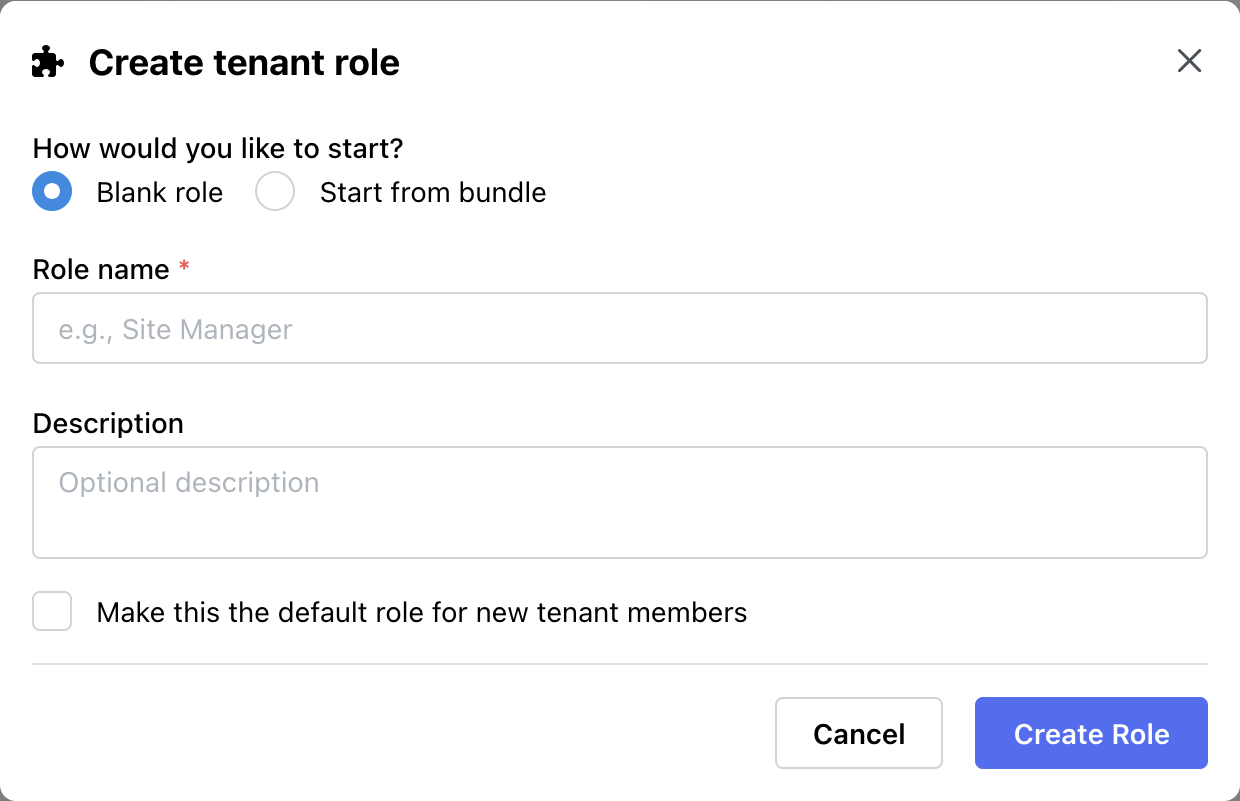Screen dimensions: 1240x801
Task: Click the Create tenant role dialog title
Action: point(244,62)
